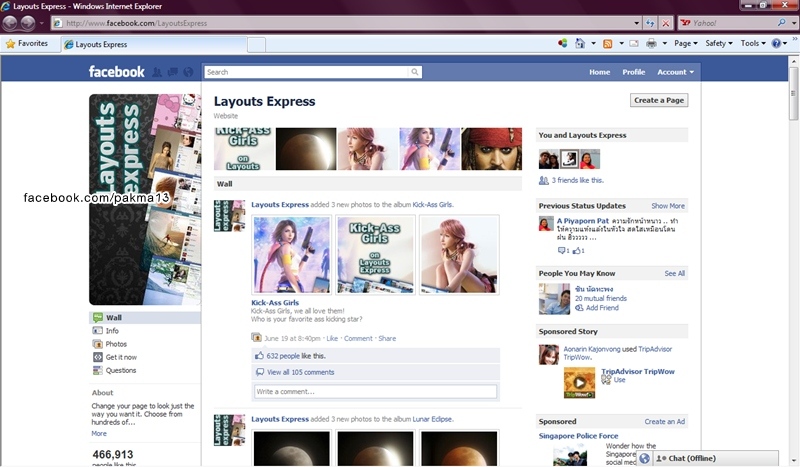
Task: Click More under About section
Action: [x=99, y=433]
